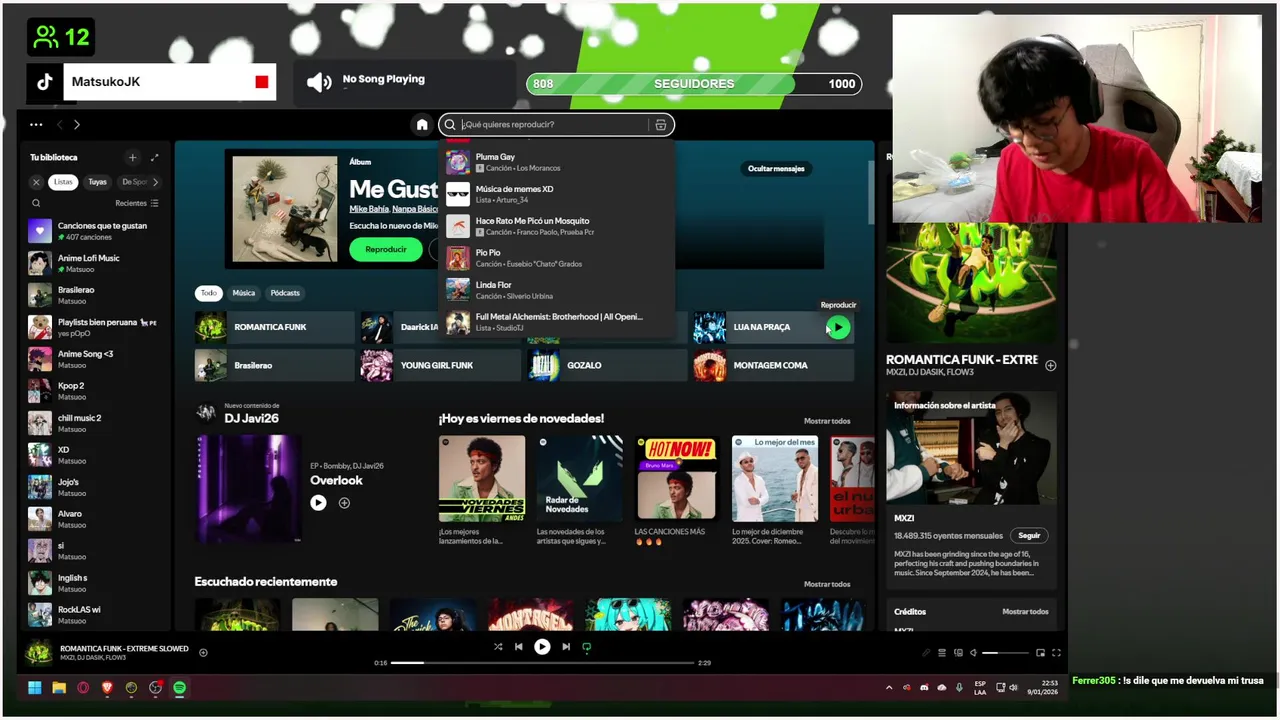Viewport: 1280px width, 720px height.
Task: Open connect to a device icon
Action: (958, 653)
